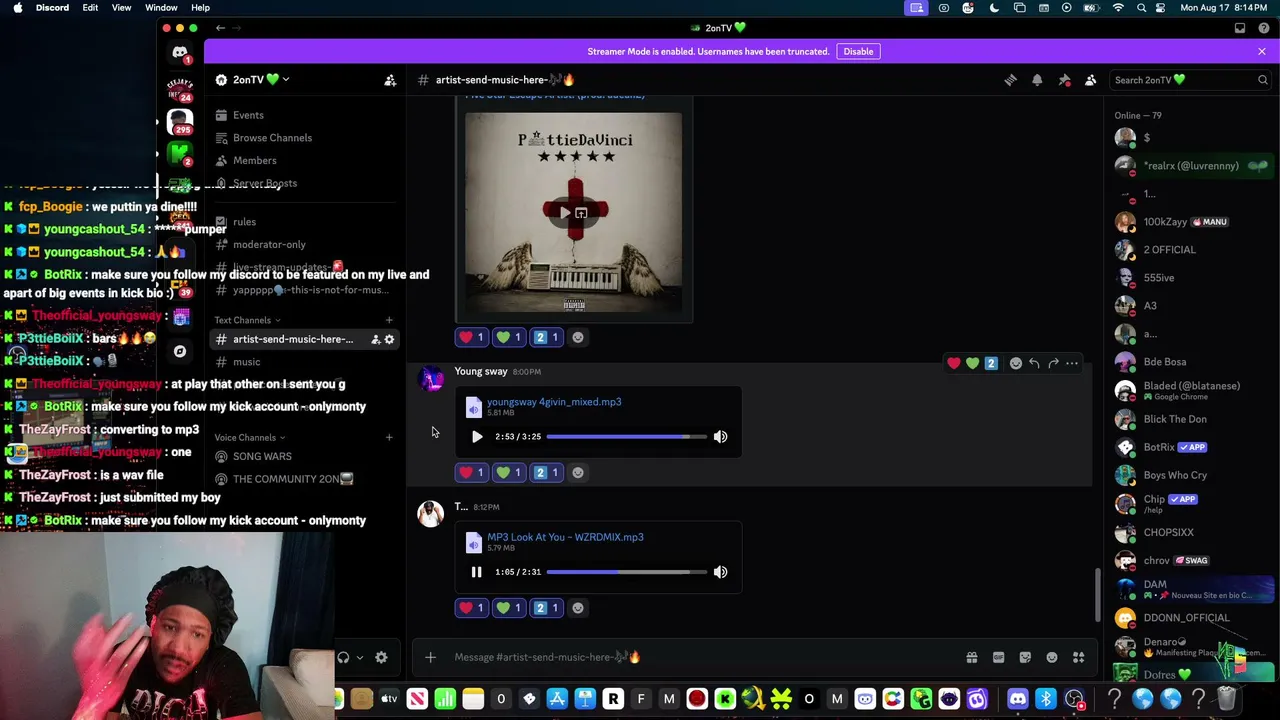Screen dimensions: 1280x720
Task: Toggle red heart reaction on Young sway message
Action: (x=471, y=472)
